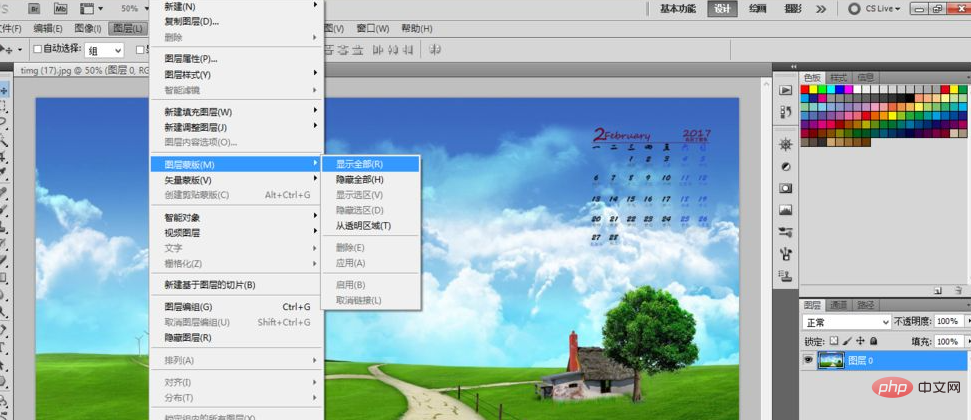Click the 不透明度 100% value field
The height and width of the screenshot is (420, 971).
pyautogui.click(x=948, y=322)
